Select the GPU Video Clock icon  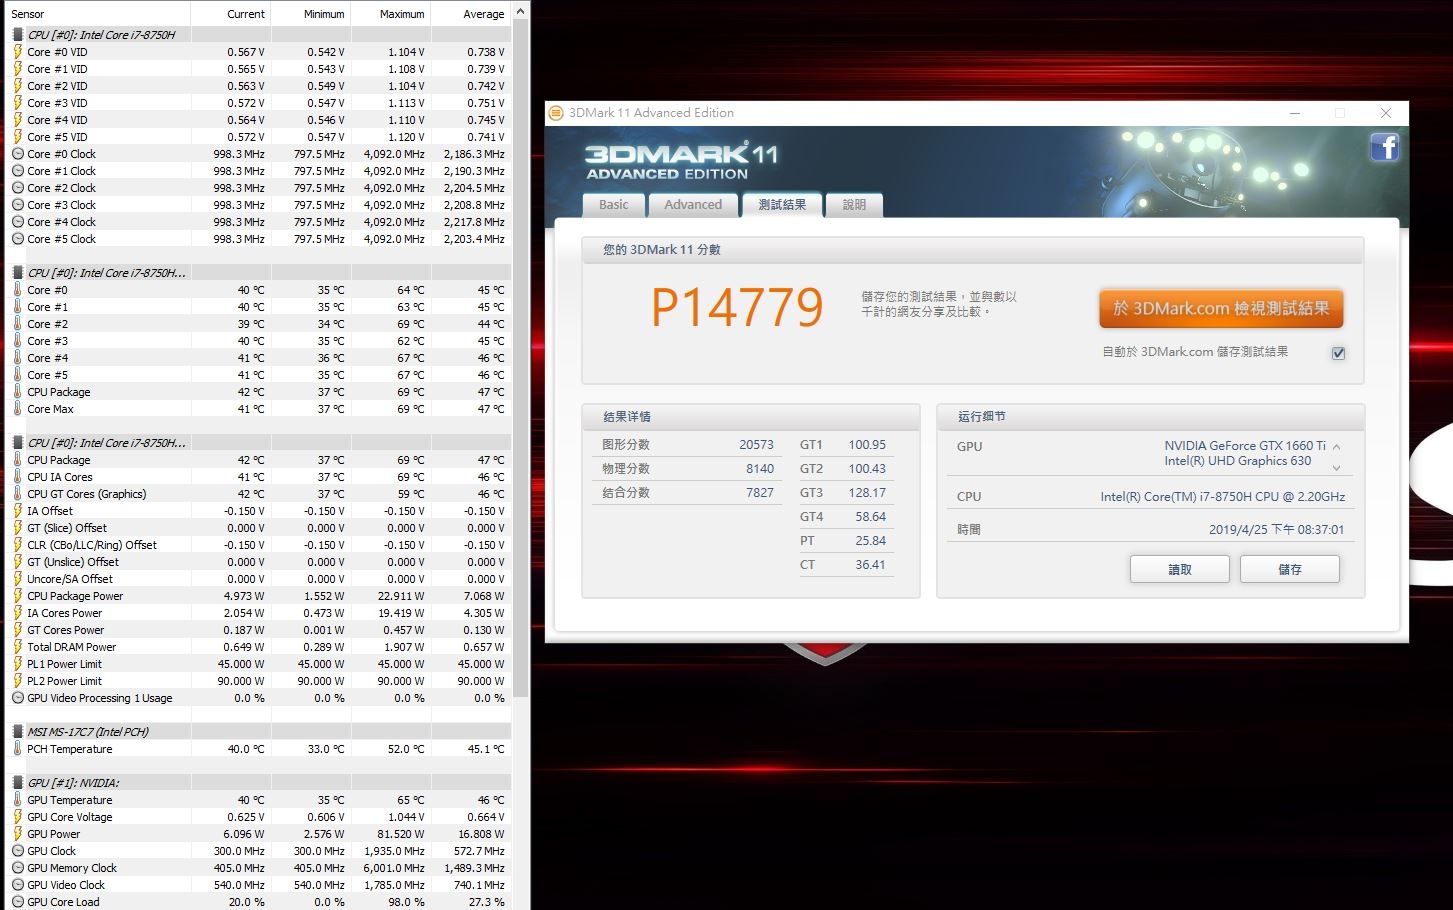18,885
